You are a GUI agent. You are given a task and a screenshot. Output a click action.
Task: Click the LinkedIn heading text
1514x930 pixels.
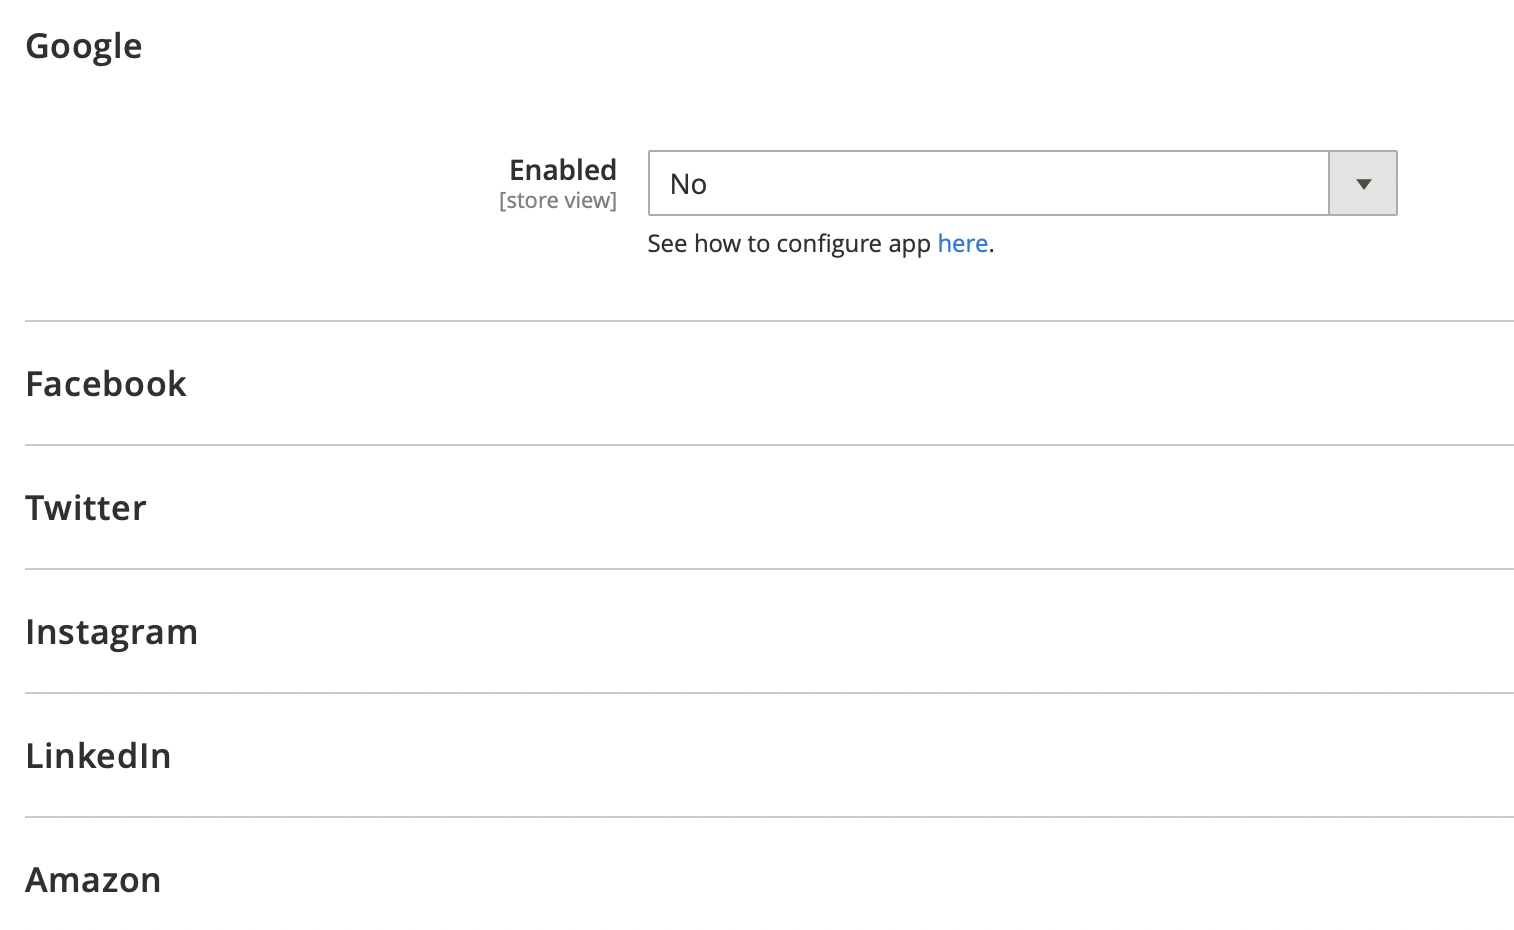point(98,756)
